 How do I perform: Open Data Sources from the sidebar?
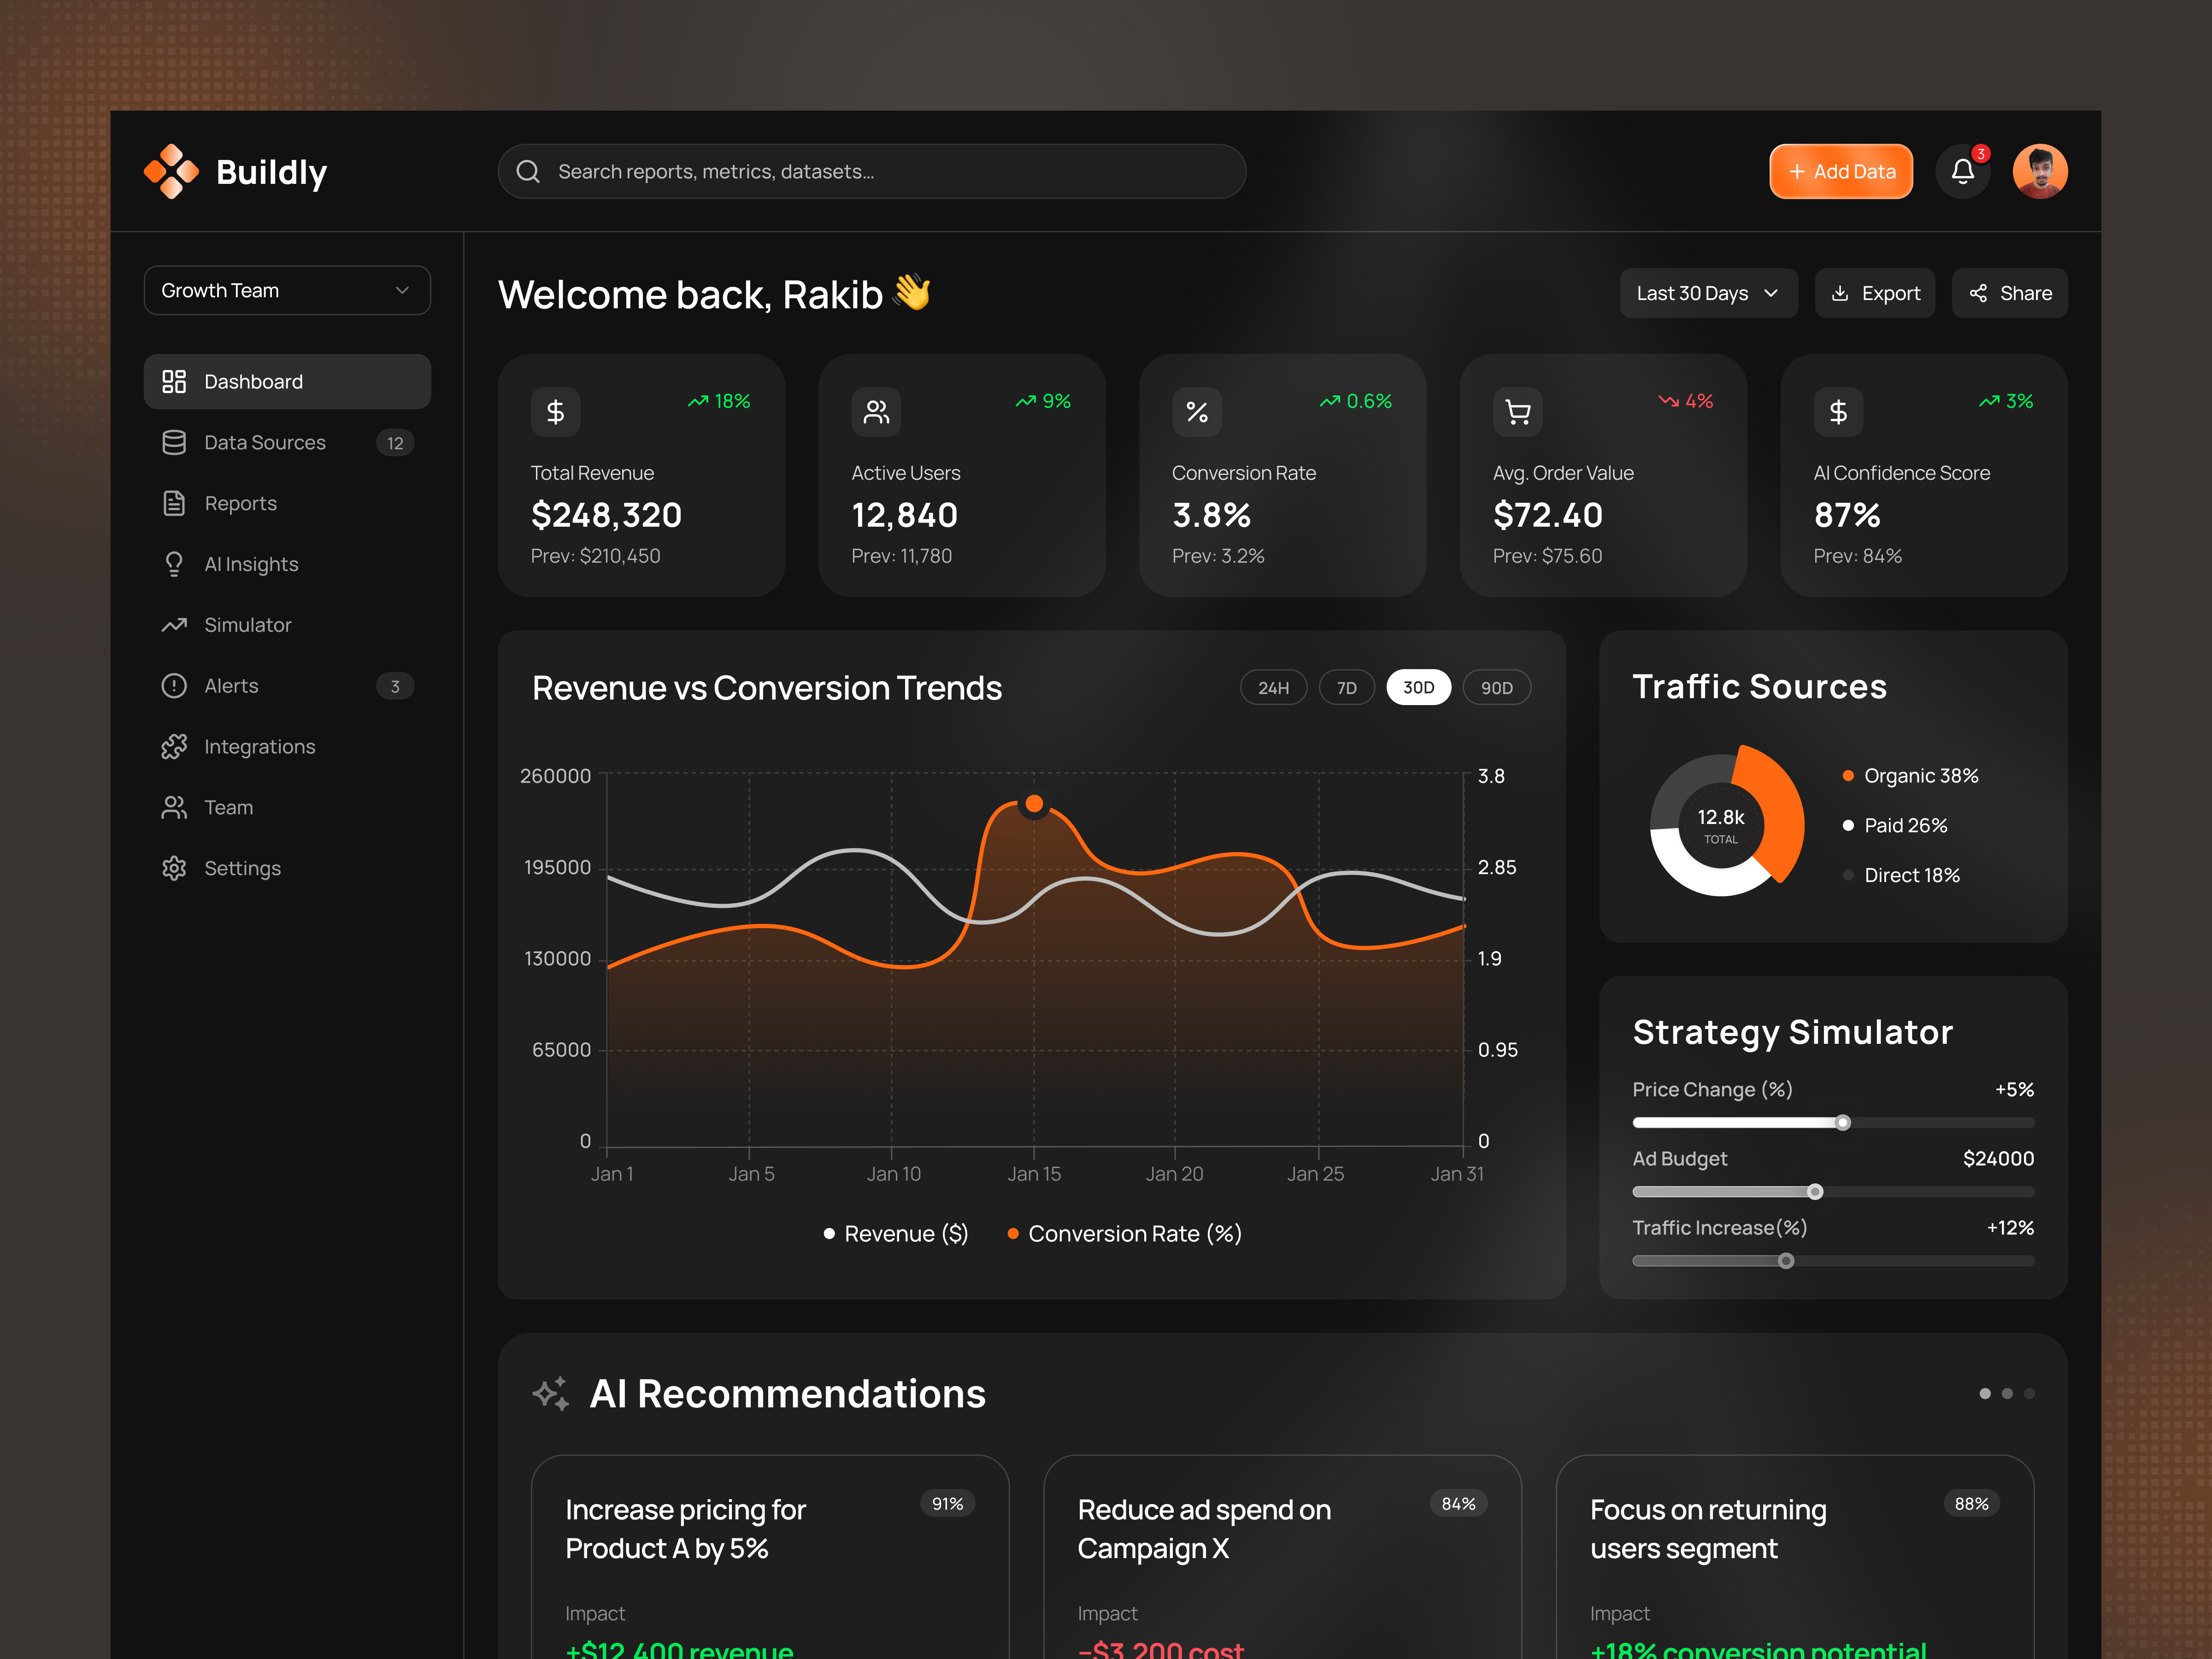[x=265, y=442]
